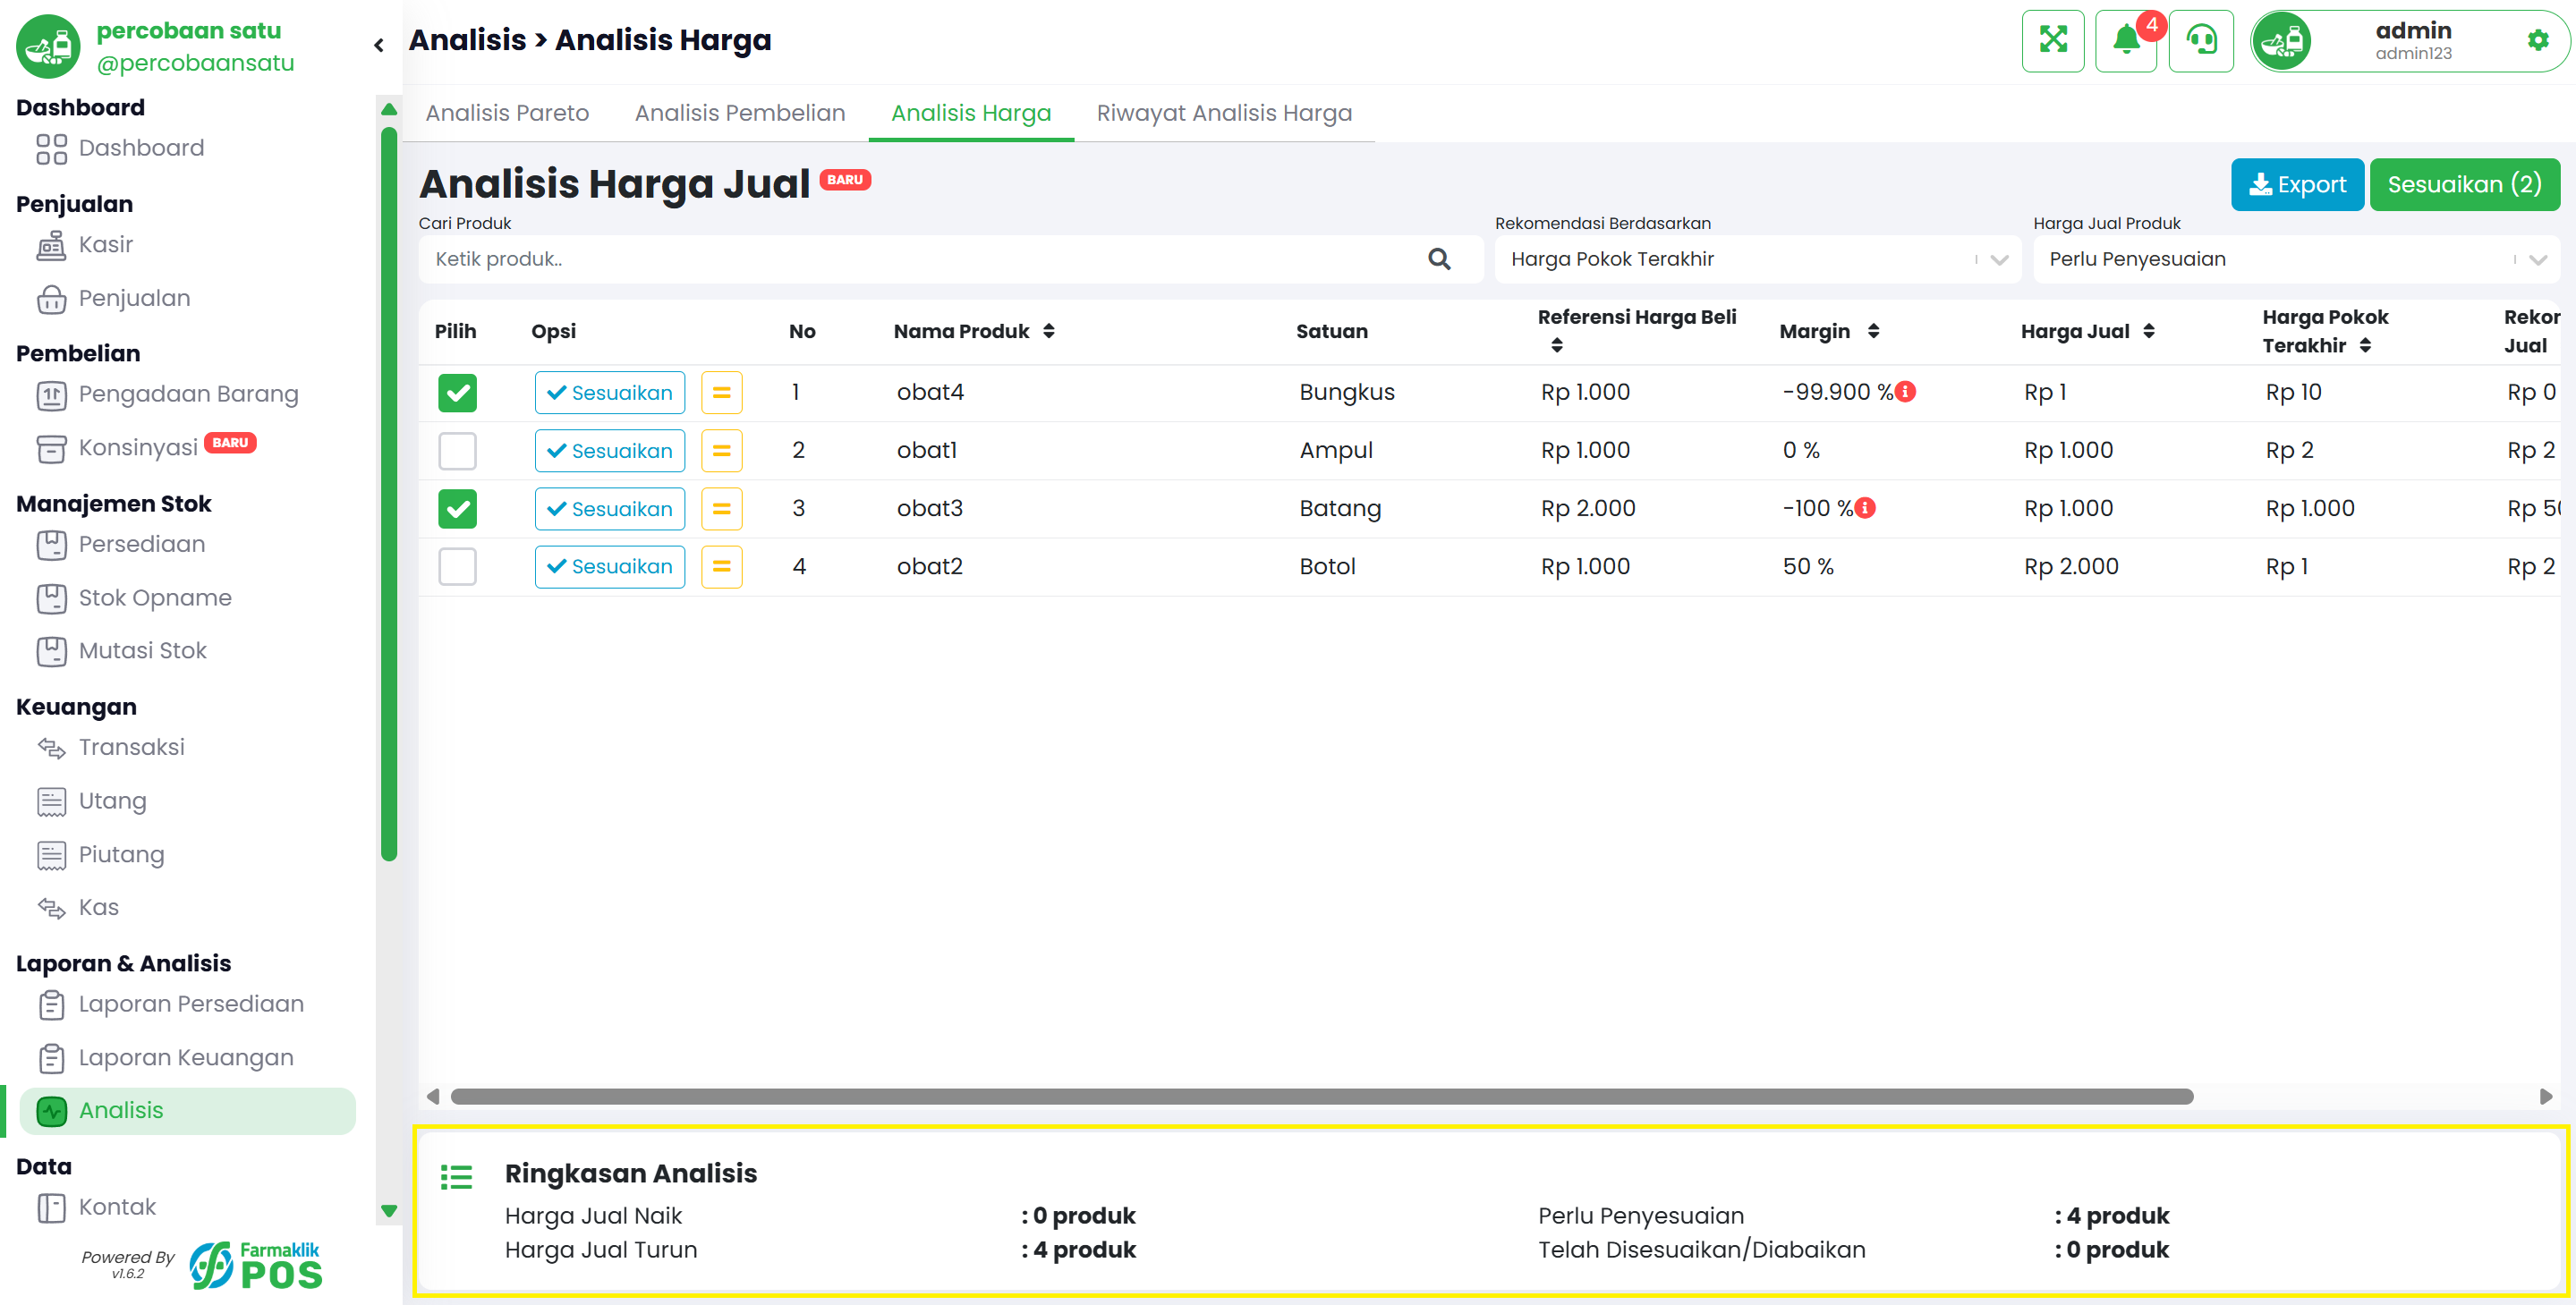Click the Pengadaan Barang icon
The width and height of the screenshot is (2576, 1305).
click(x=51, y=395)
